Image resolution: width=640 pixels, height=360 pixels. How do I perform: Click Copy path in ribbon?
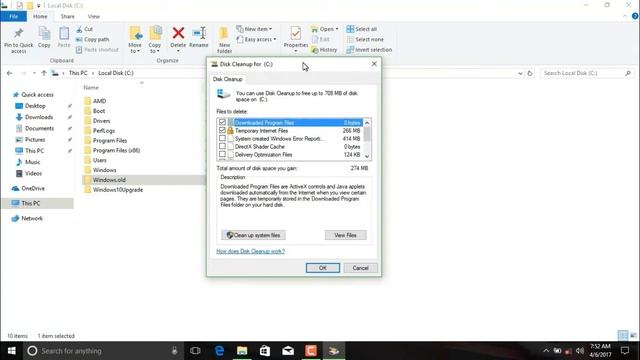pos(93,40)
